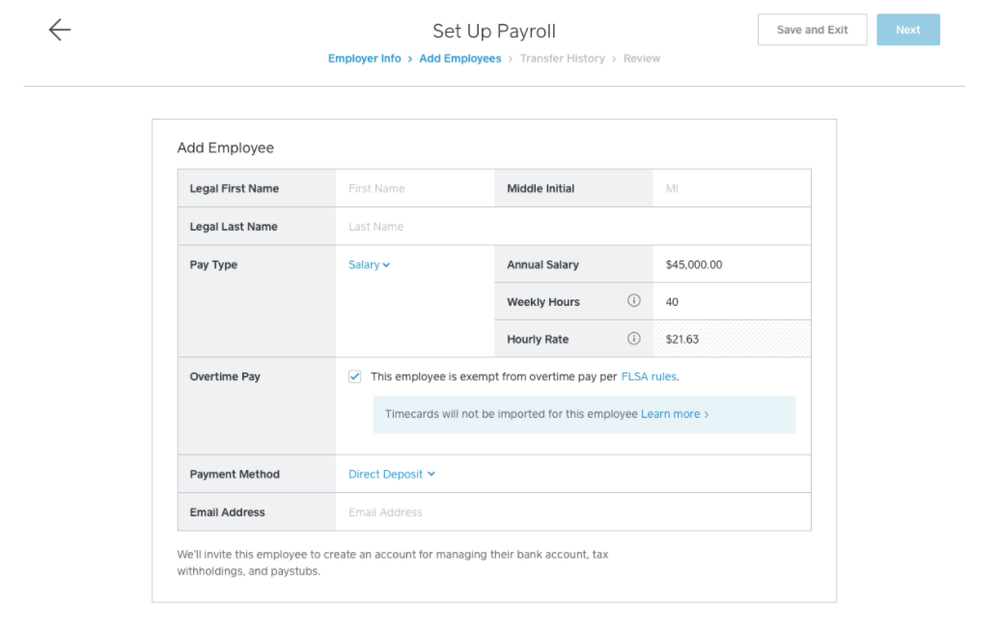Go to Employer Info step
The width and height of the screenshot is (999, 632).
(364, 59)
